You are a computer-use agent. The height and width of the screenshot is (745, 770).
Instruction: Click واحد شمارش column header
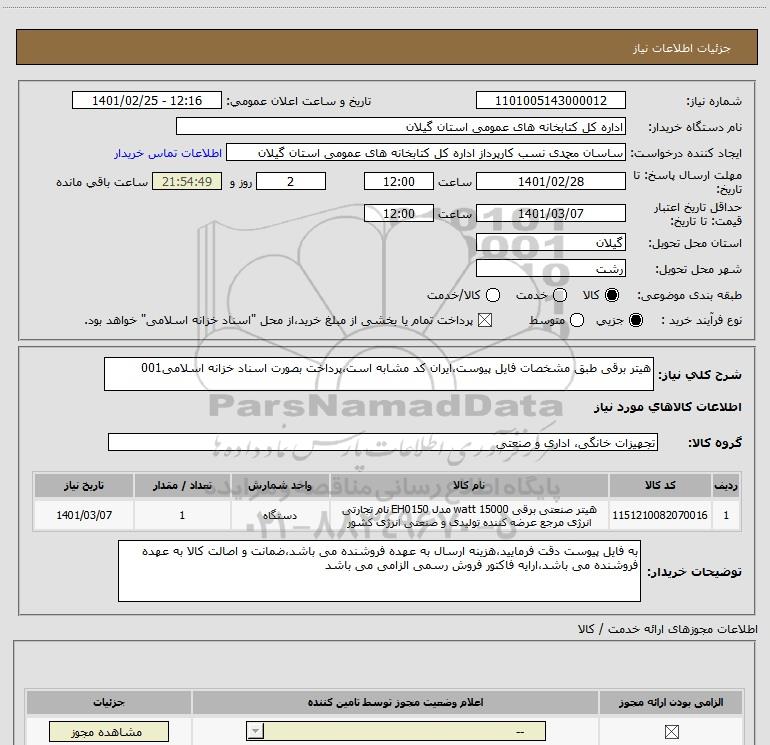[280, 485]
